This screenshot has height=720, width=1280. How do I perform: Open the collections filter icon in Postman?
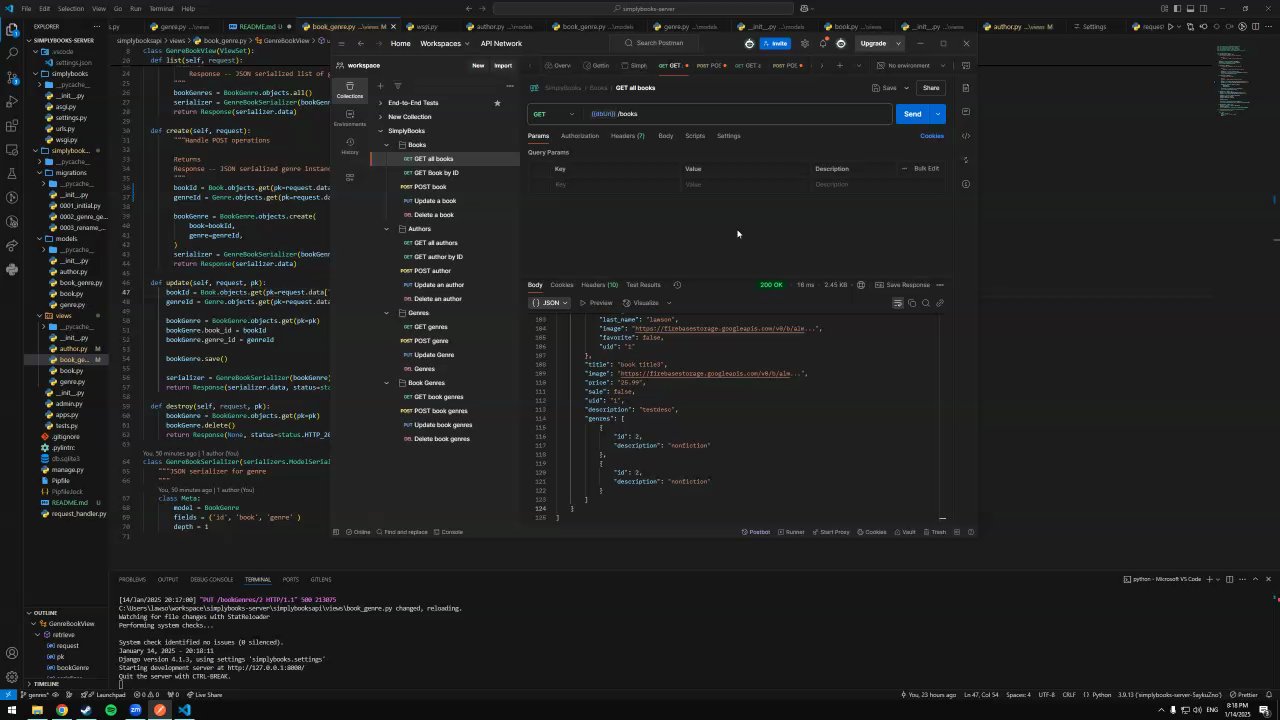coord(397,86)
